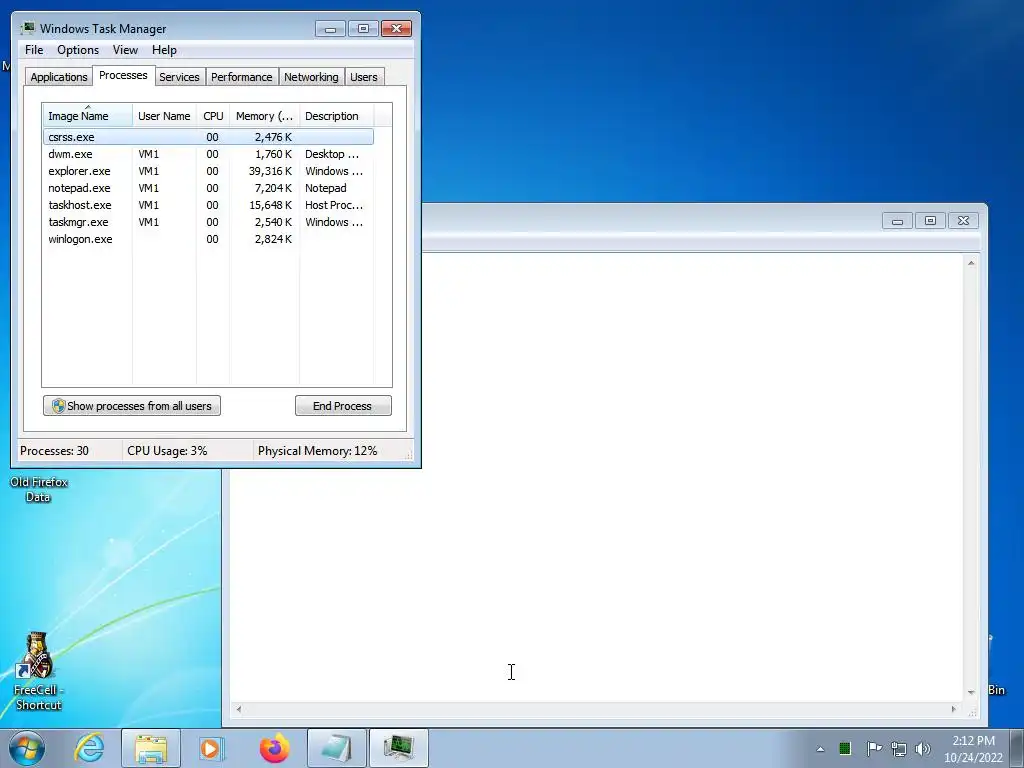1024x768 pixels.
Task: Switch to the Applications tab
Action: tap(59, 76)
